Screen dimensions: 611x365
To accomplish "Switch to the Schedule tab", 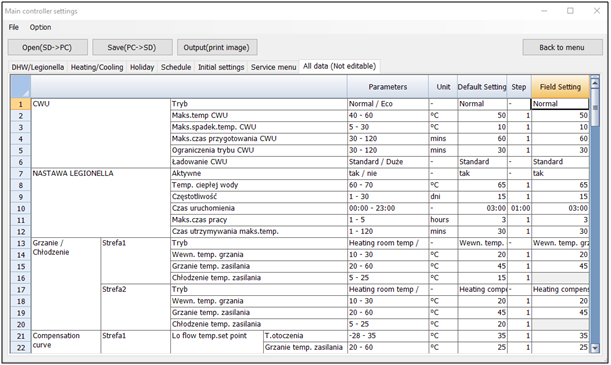I will click(176, 67).
